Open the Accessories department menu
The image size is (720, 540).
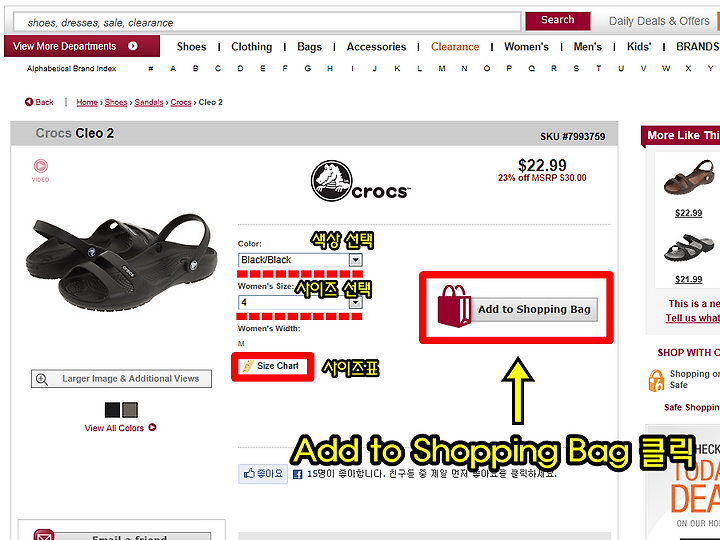coord(376,47)
